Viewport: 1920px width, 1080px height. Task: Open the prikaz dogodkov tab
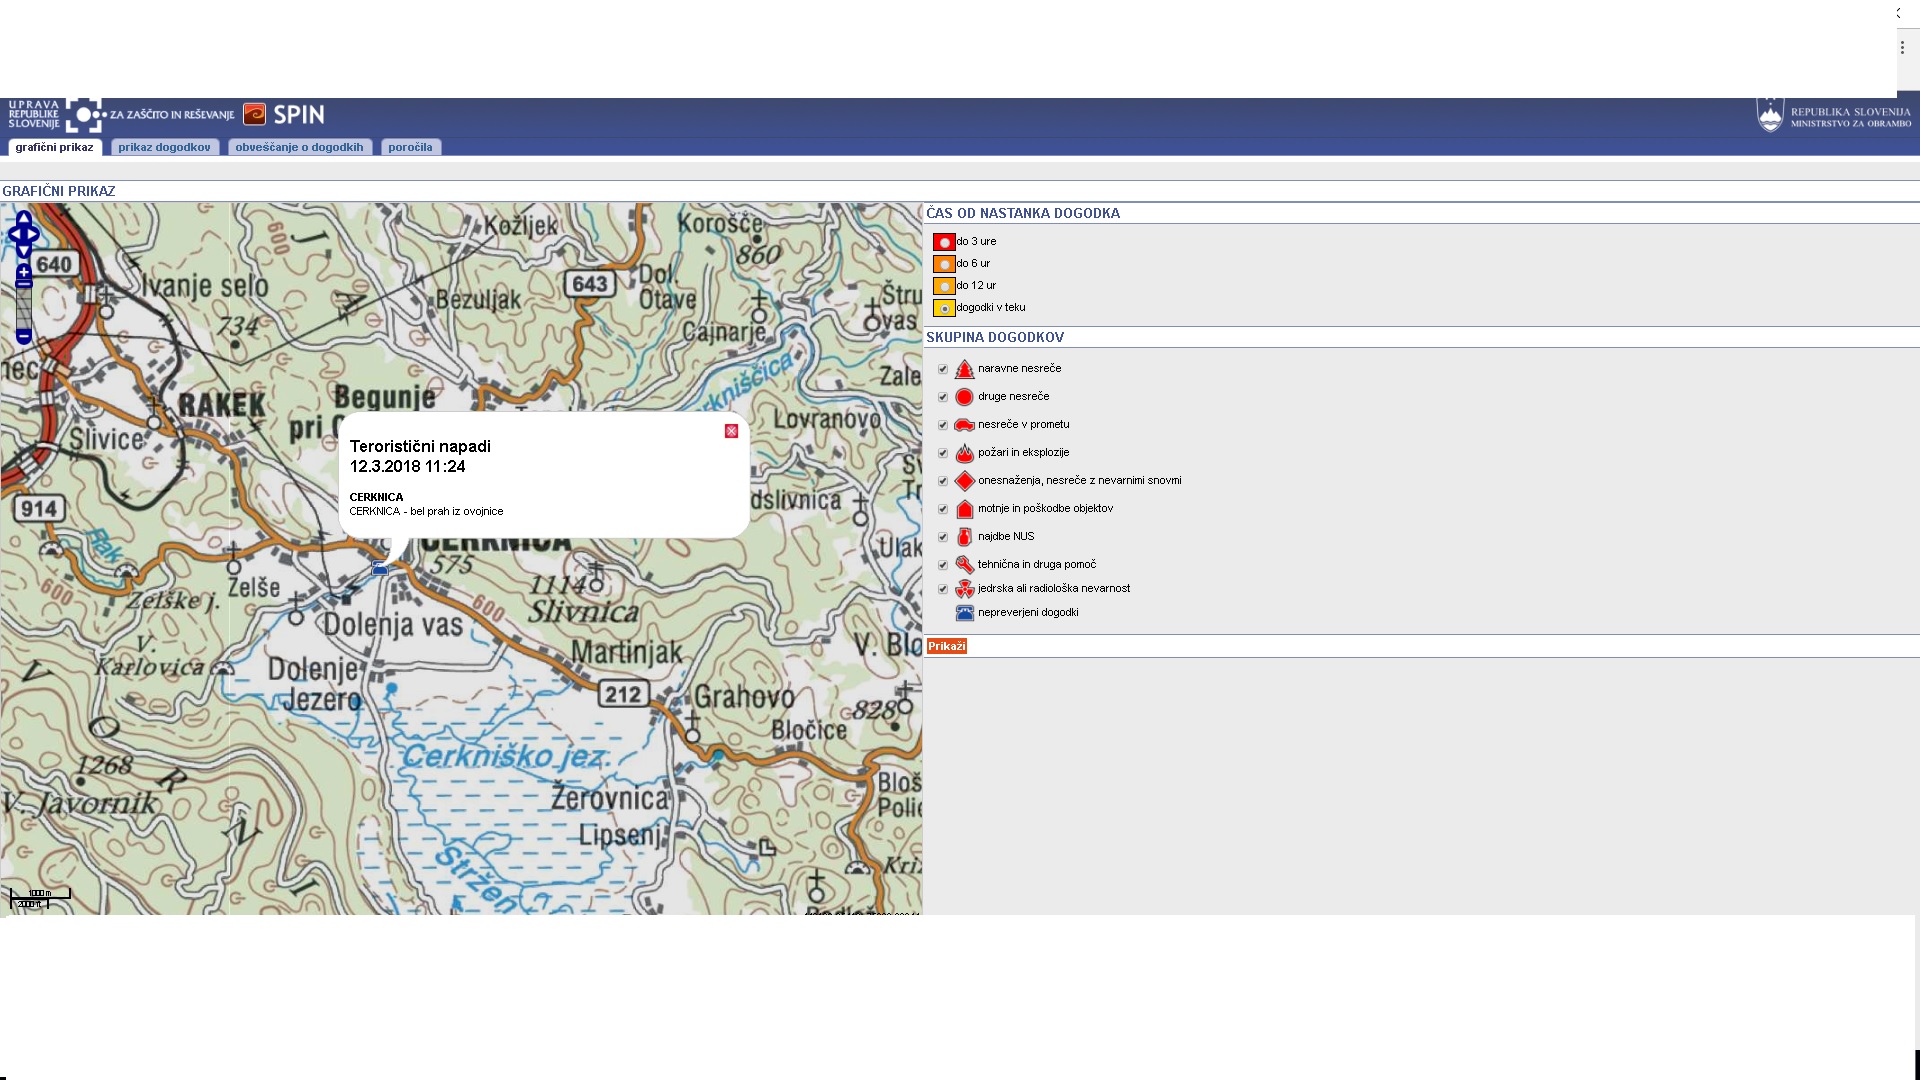[x=164, y=147]
